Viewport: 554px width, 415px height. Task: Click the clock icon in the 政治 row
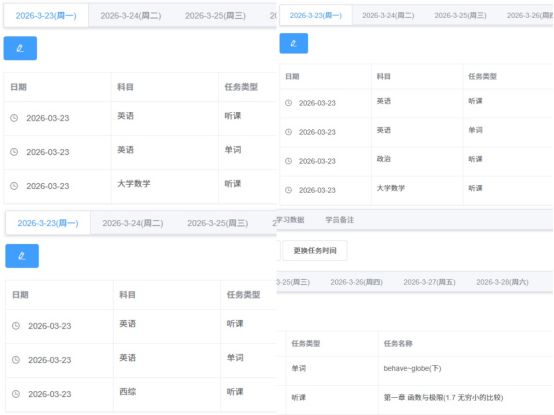pos(289,161)
